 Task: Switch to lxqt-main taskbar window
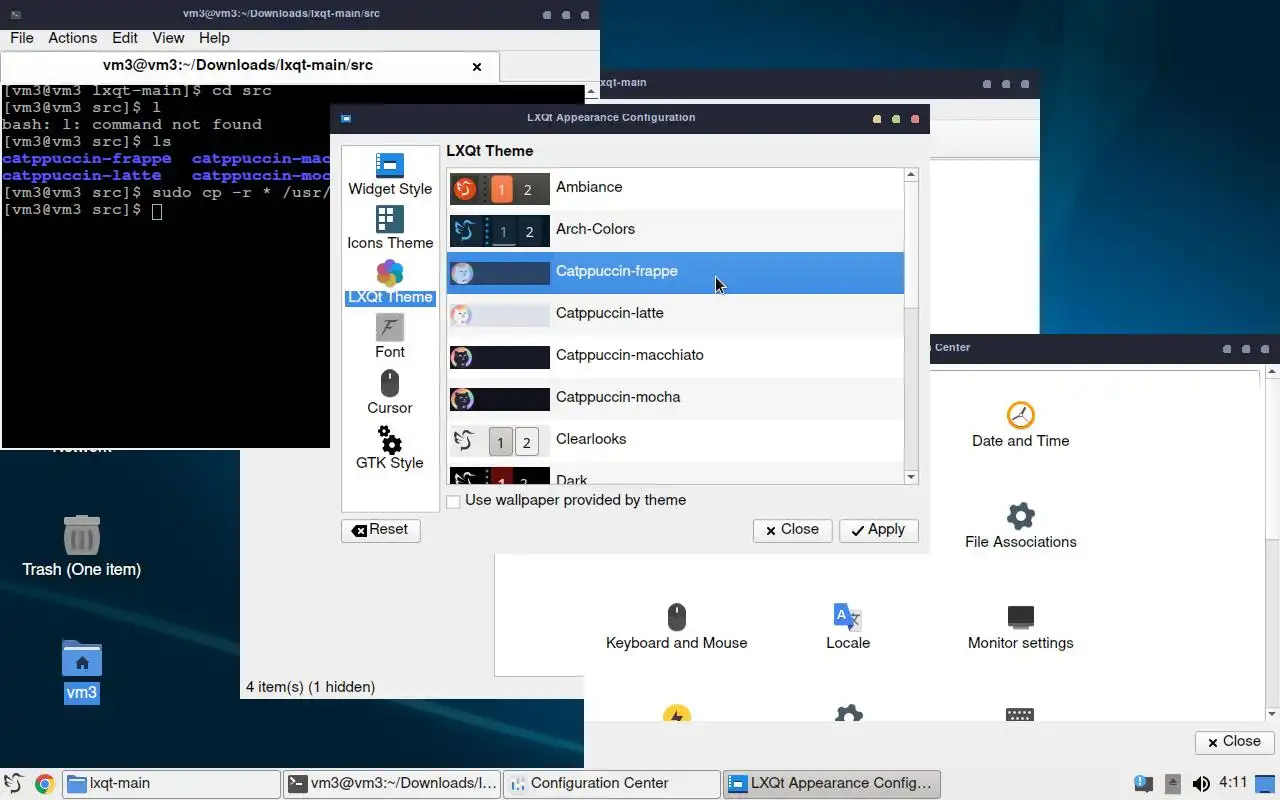(x=172, y=784)
